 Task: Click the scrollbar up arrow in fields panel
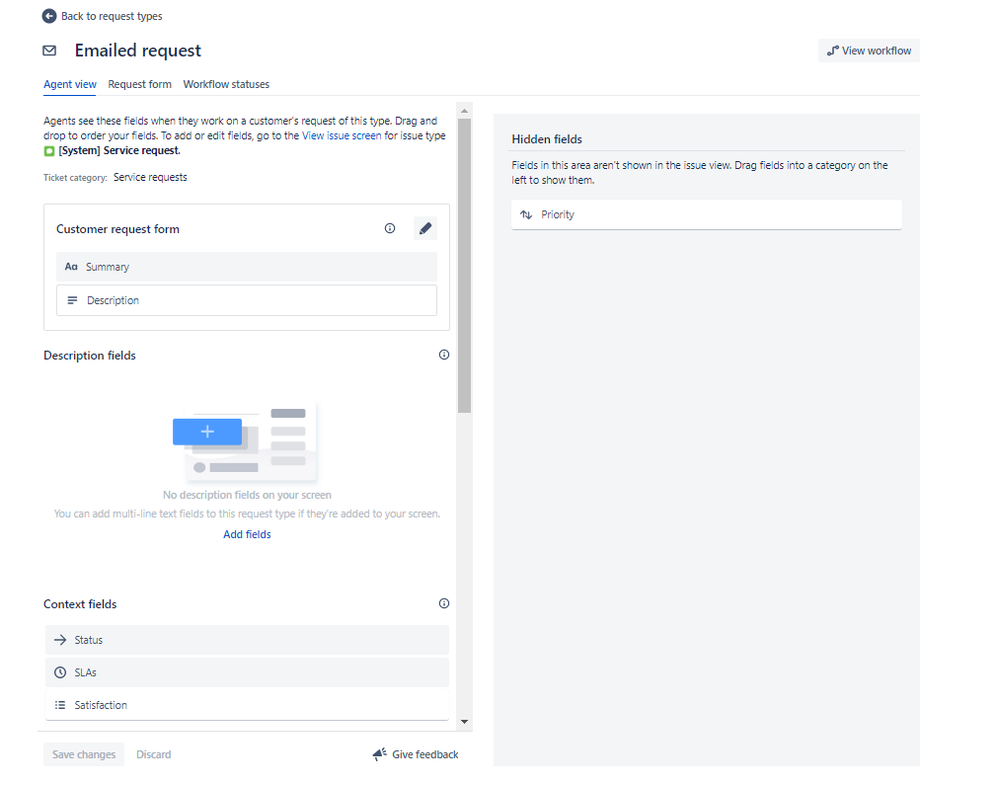click(464, 111)
